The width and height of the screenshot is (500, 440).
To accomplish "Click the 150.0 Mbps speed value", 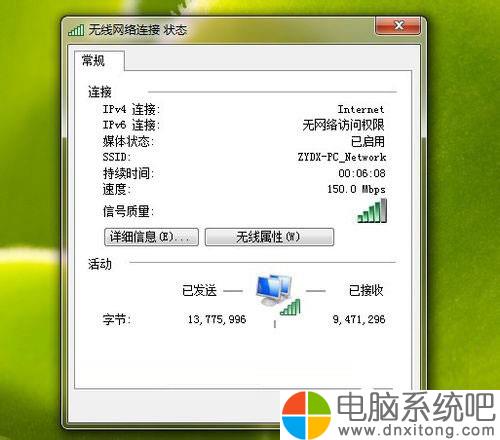I will (356, 189).
